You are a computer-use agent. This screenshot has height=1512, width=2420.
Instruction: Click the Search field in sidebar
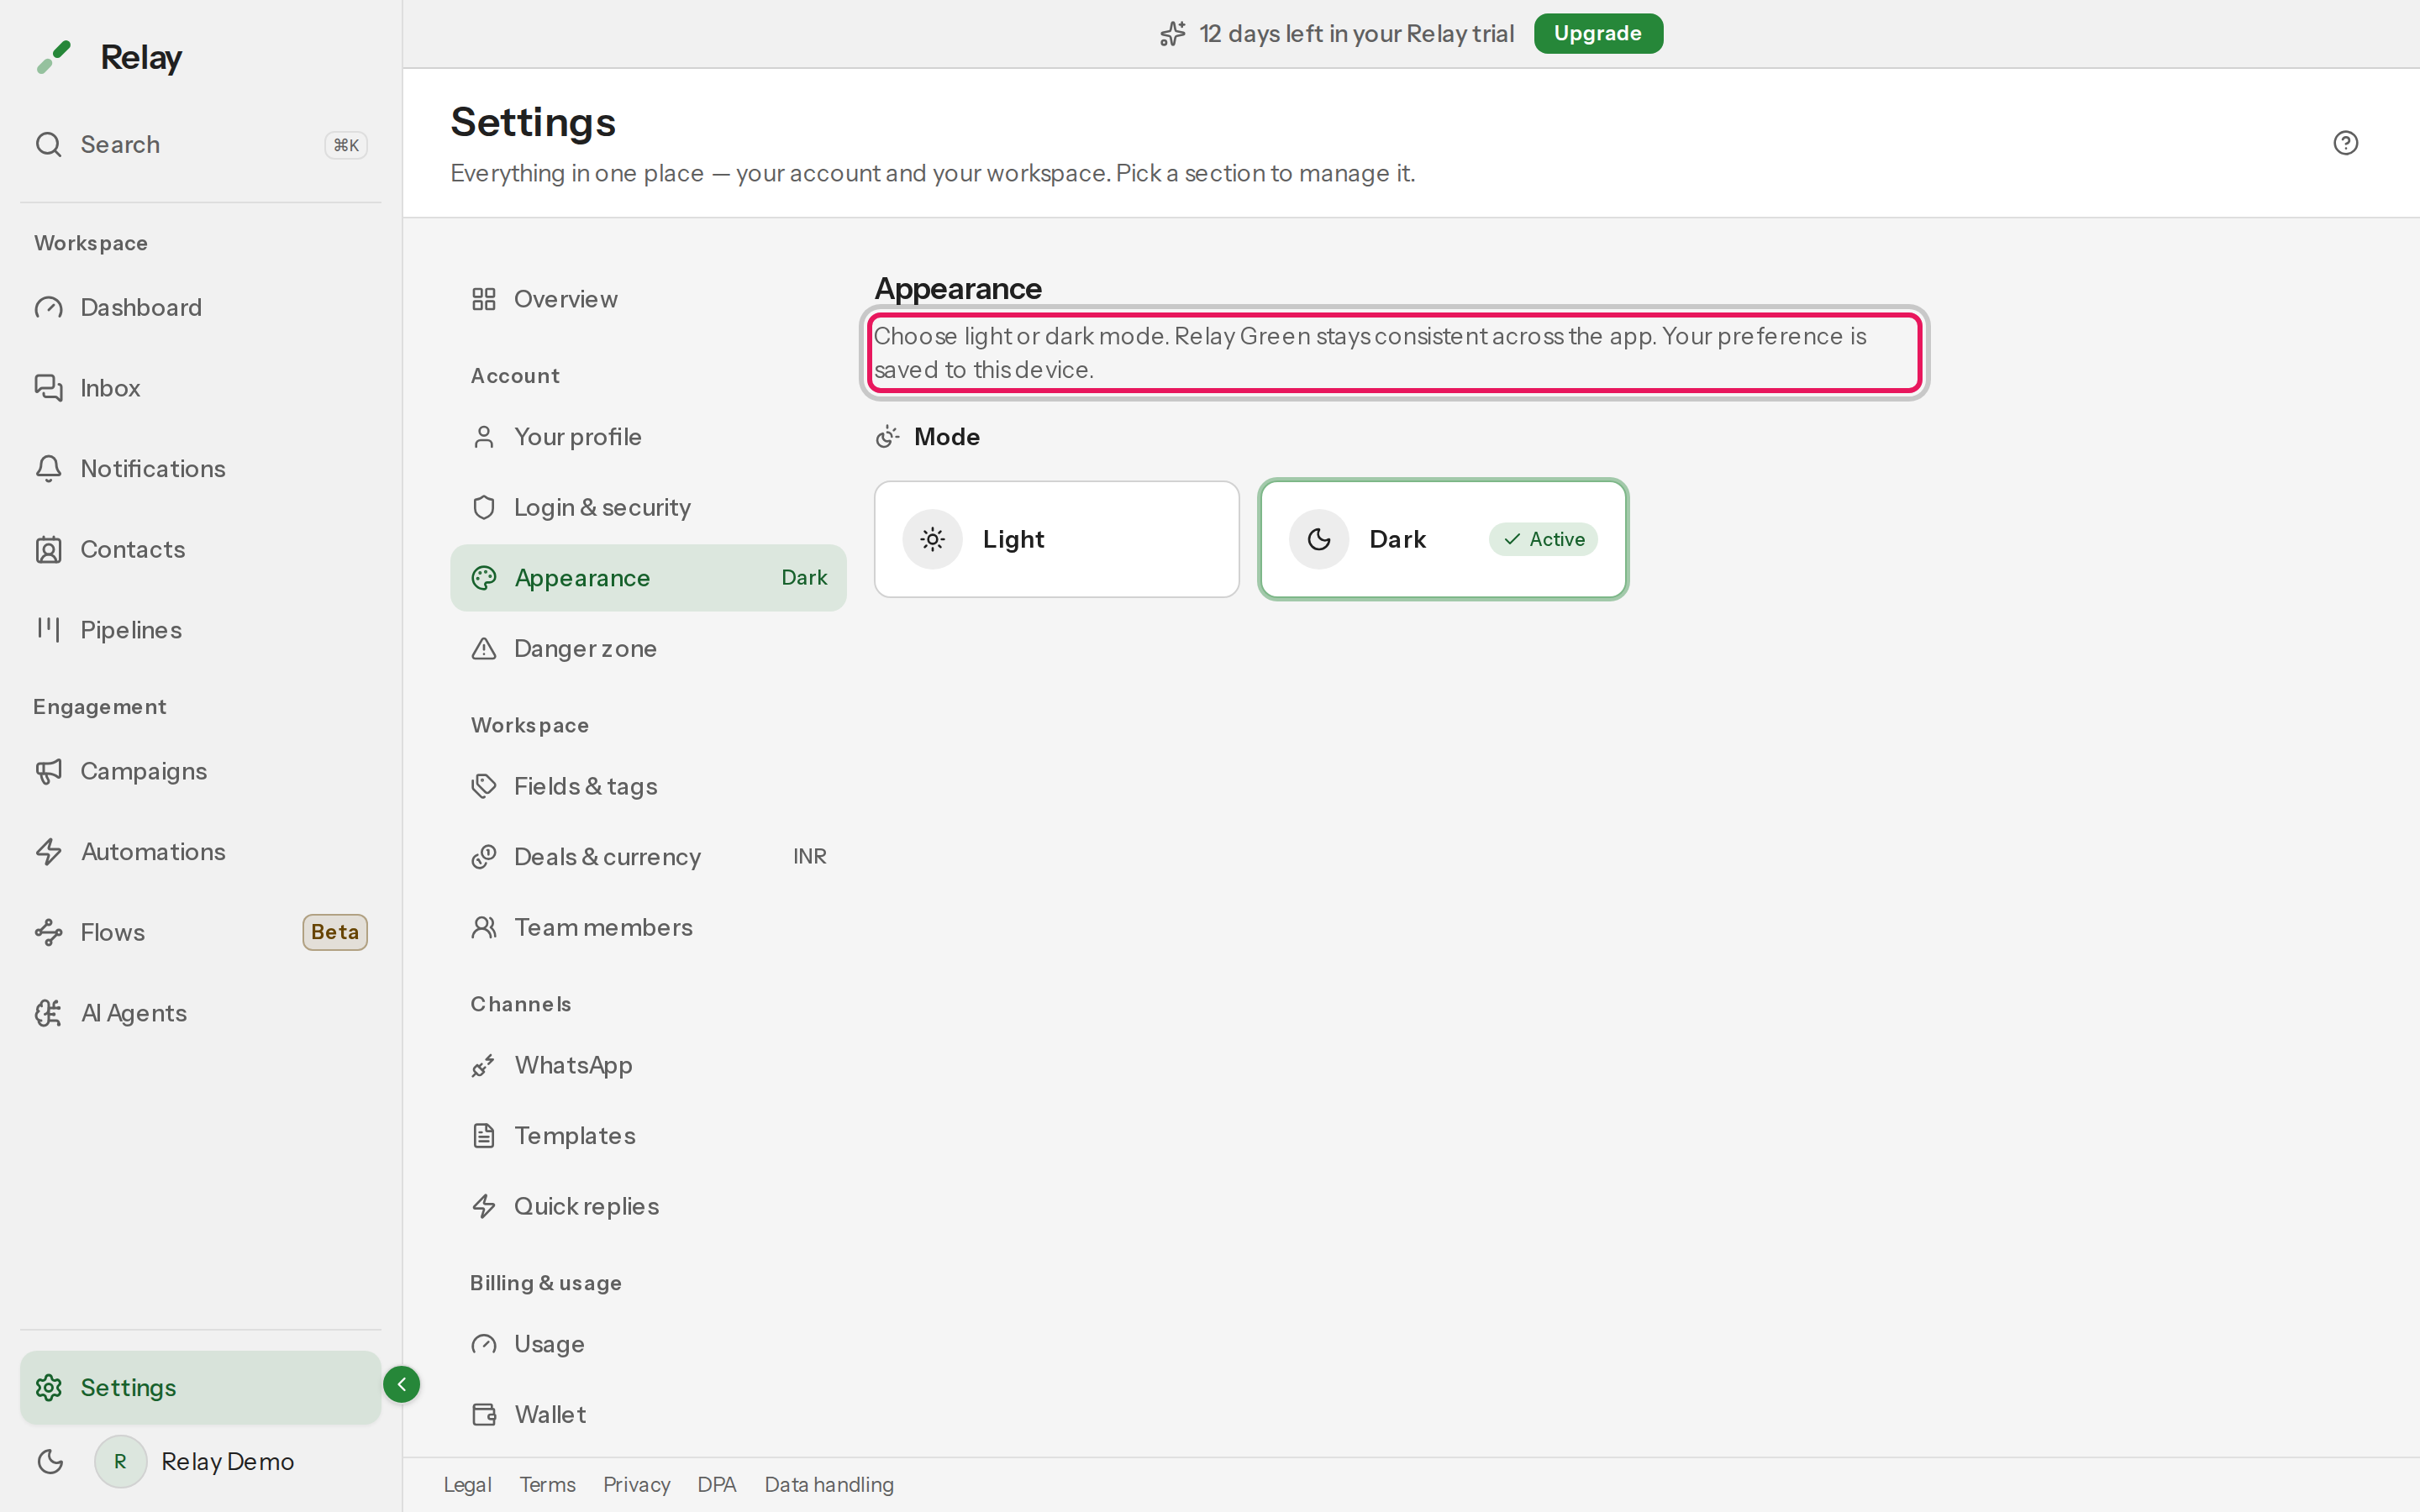(200, 144)
